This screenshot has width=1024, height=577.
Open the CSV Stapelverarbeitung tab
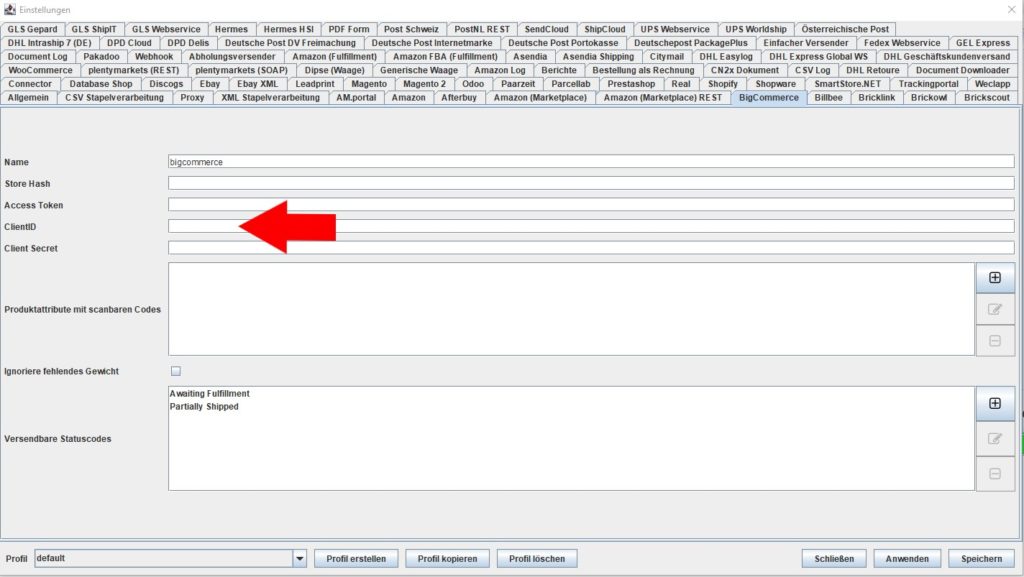(x=114, y=97)
